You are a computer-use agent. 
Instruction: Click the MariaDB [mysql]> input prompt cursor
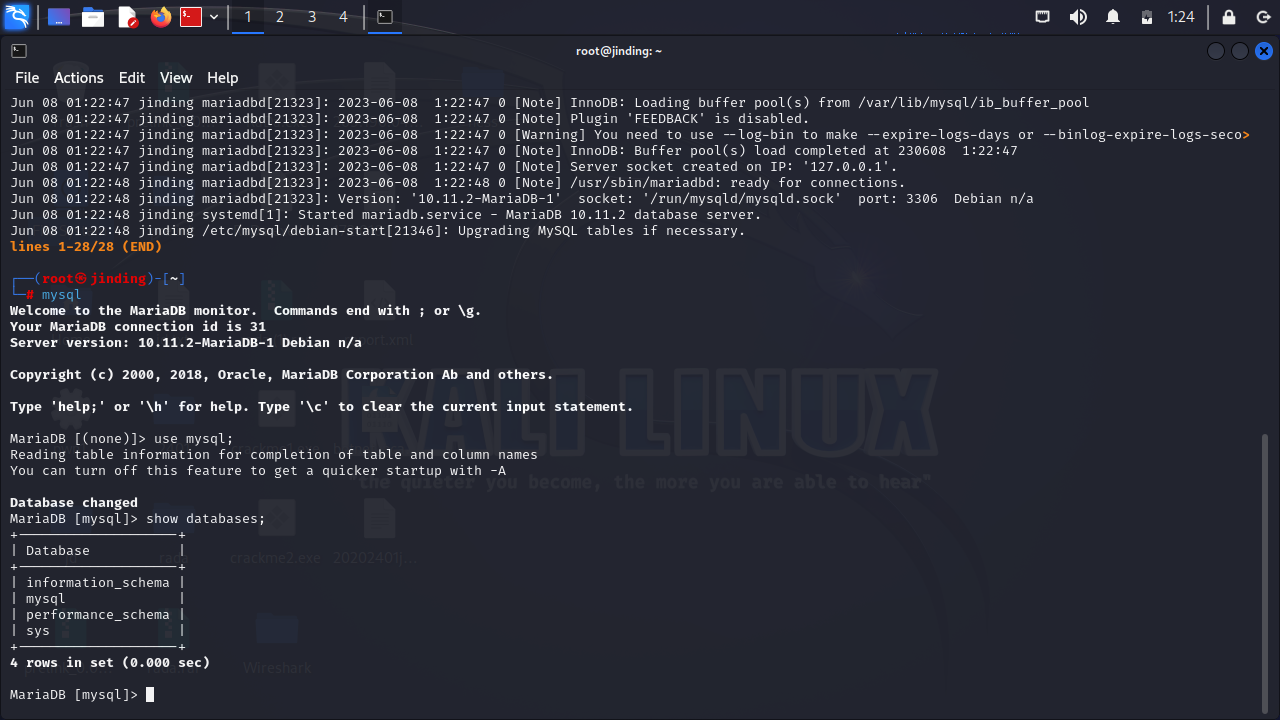(150, 694)
